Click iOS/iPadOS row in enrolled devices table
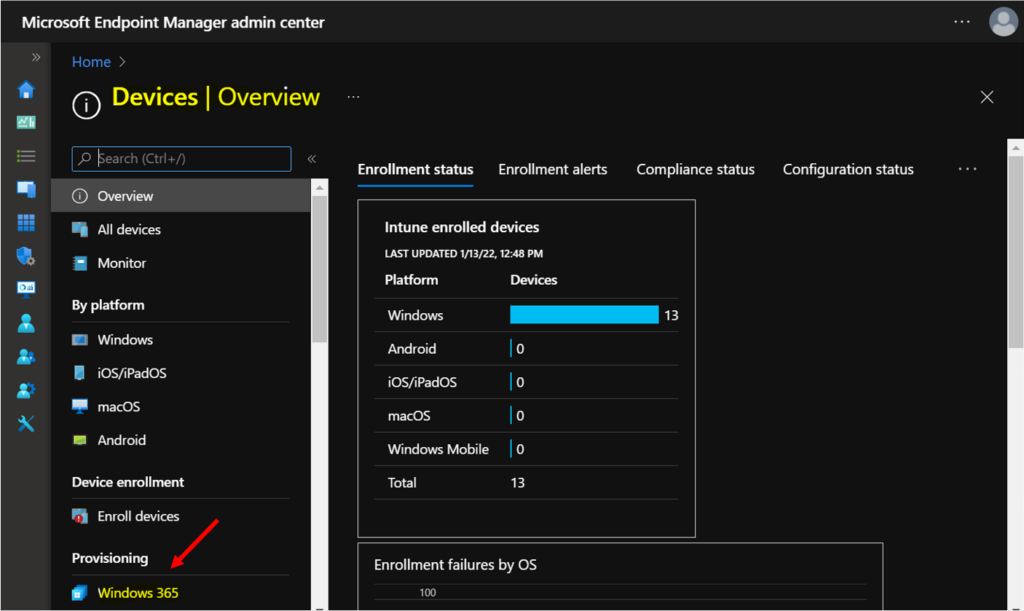Screen dimensions: 1024x611 526,382
